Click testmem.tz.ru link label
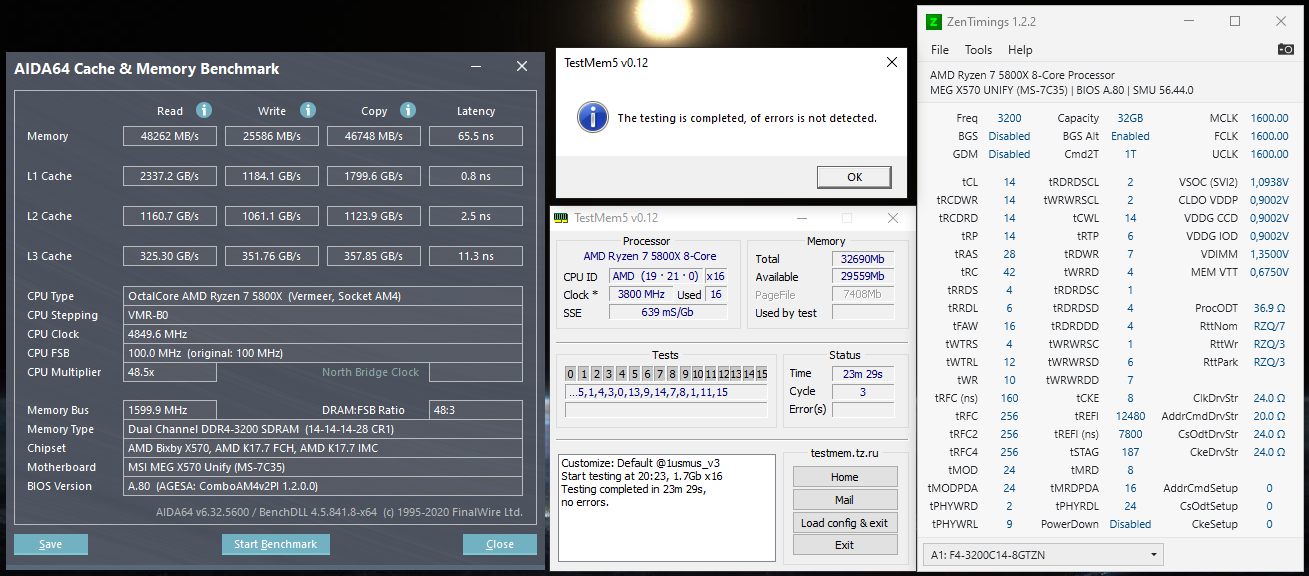 844,453
